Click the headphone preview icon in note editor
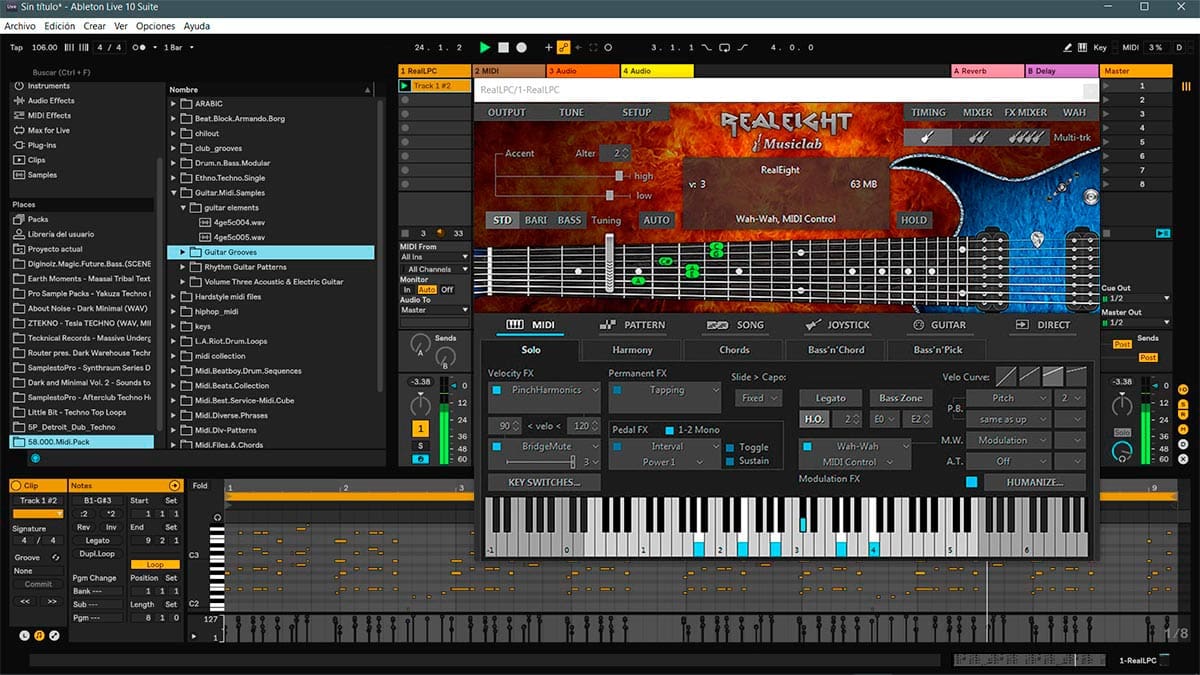Screen dimensions: 1200x675 (x=217, y=517)
